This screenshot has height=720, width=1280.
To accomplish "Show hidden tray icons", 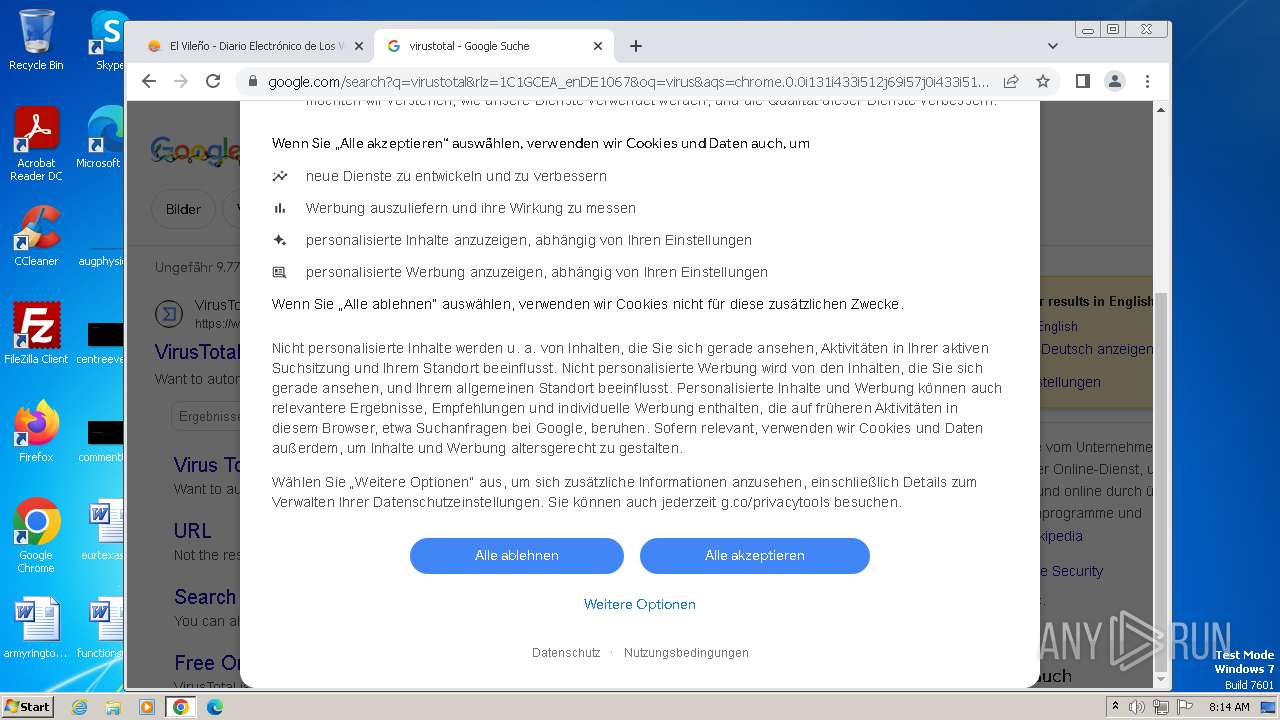I will click(x=1116, y=707).
